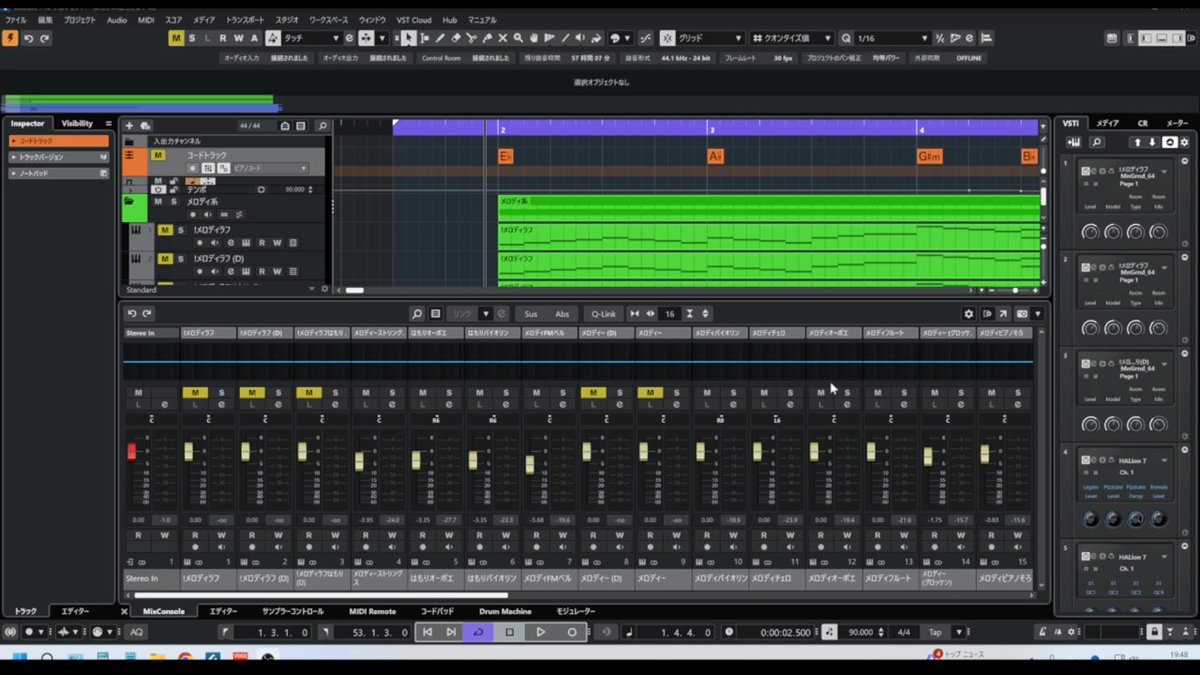Click Abs button in MixConsole
1200x675 pixels.
[x=562, y=314]
